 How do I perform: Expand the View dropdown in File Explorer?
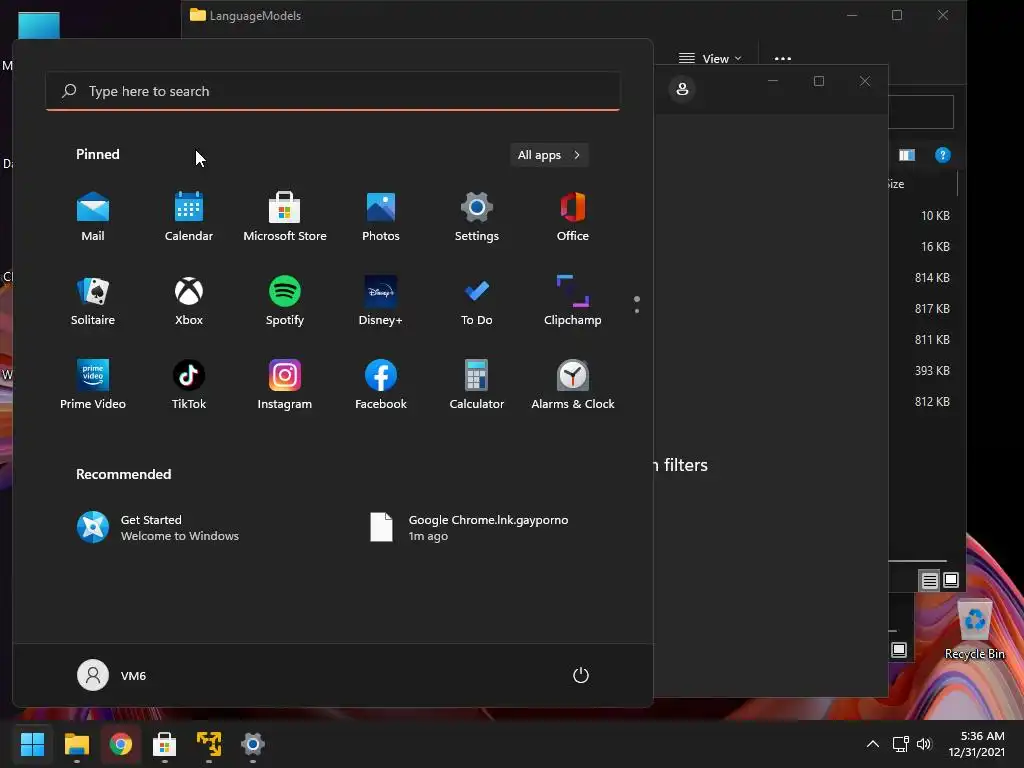710,59
